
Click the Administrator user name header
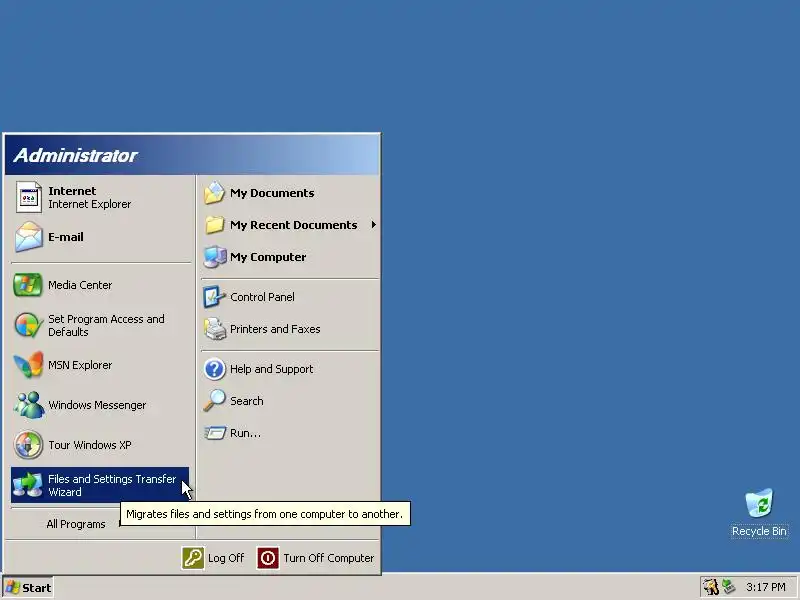pyautogui.click(x=75, y=155)
